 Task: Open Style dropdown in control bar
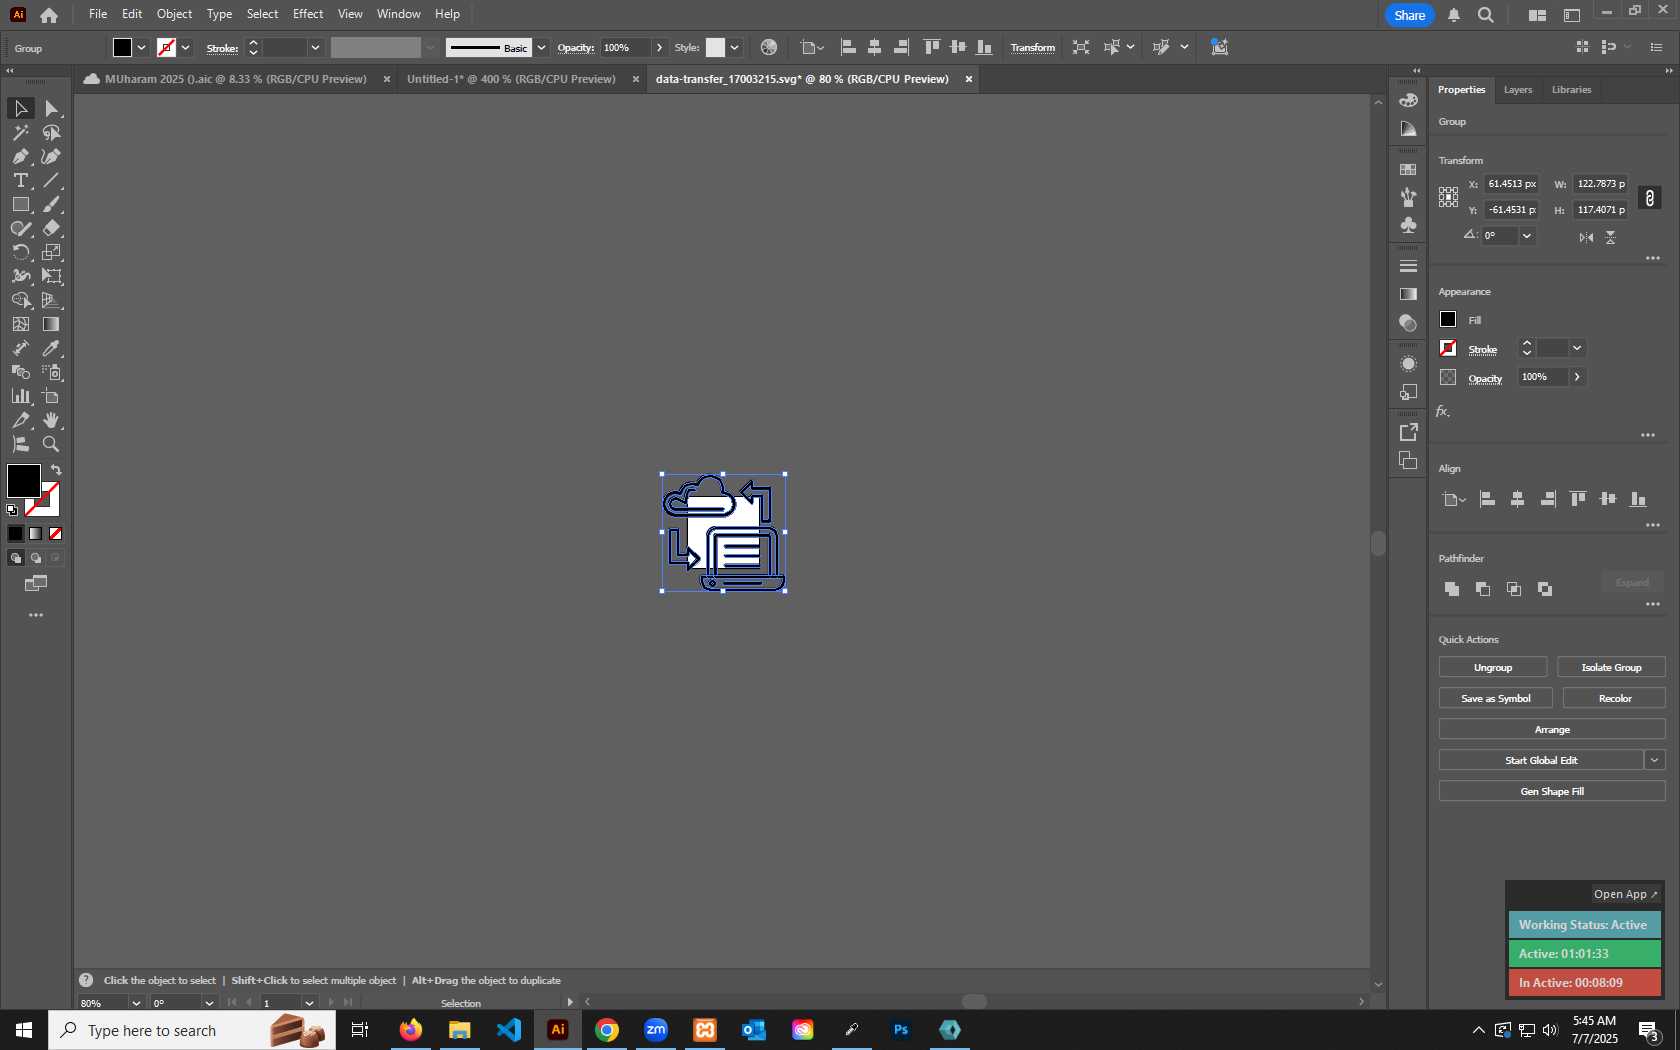coord(734,47)
